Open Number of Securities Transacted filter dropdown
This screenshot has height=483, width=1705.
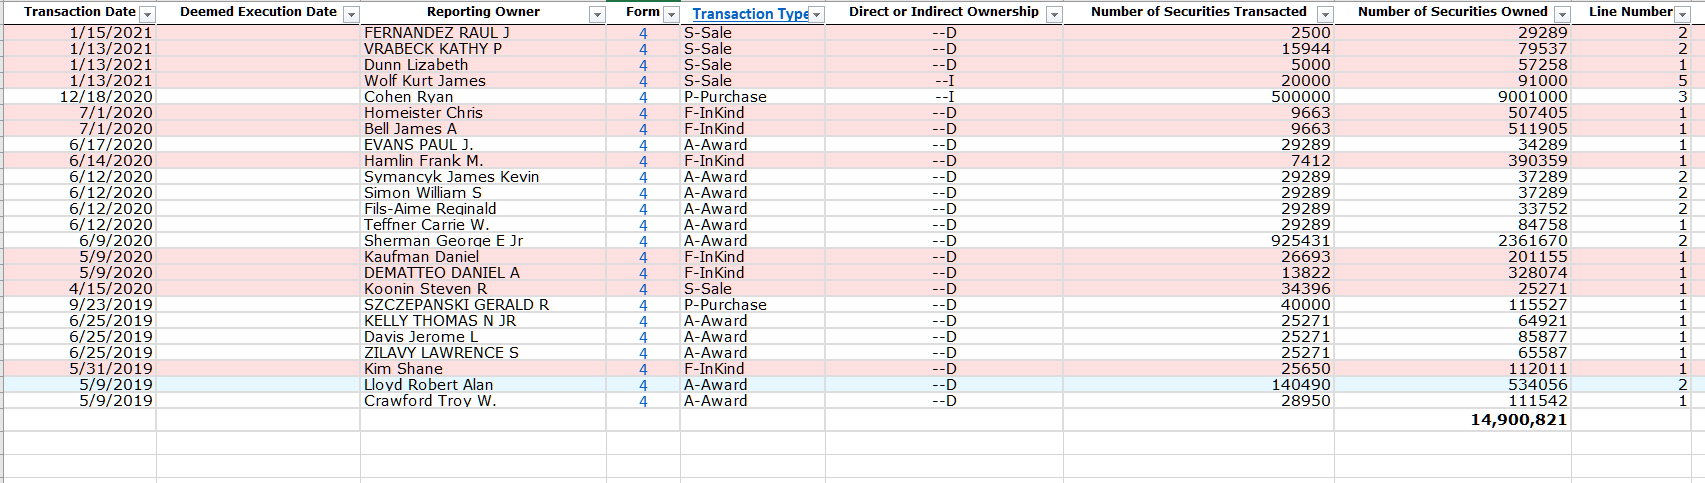(x=1325, y=14)
